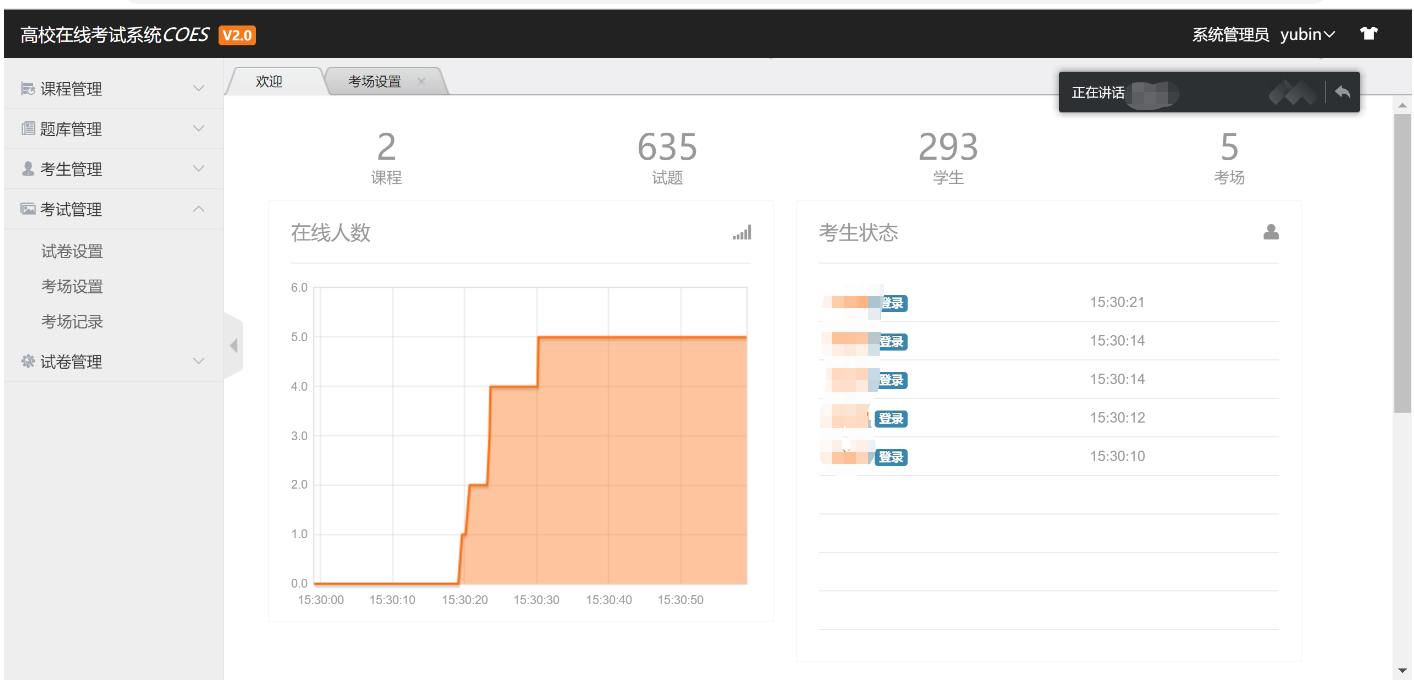This screenshot has width=1414, height=695.
Task: Expand the 题库管理 menu chevron
Action: coord(198,129)
